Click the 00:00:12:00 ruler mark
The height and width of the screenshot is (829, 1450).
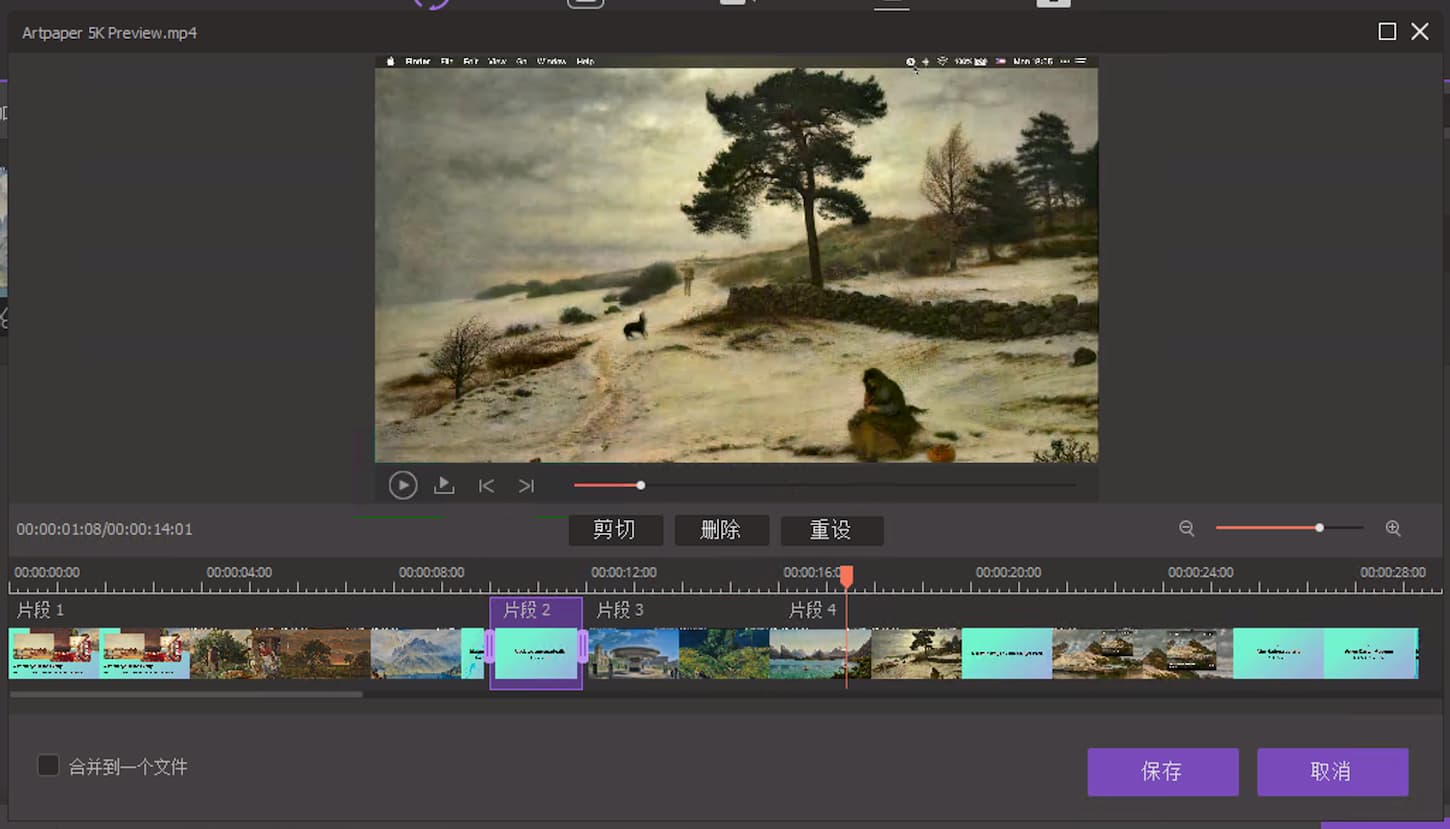(624, 572)
